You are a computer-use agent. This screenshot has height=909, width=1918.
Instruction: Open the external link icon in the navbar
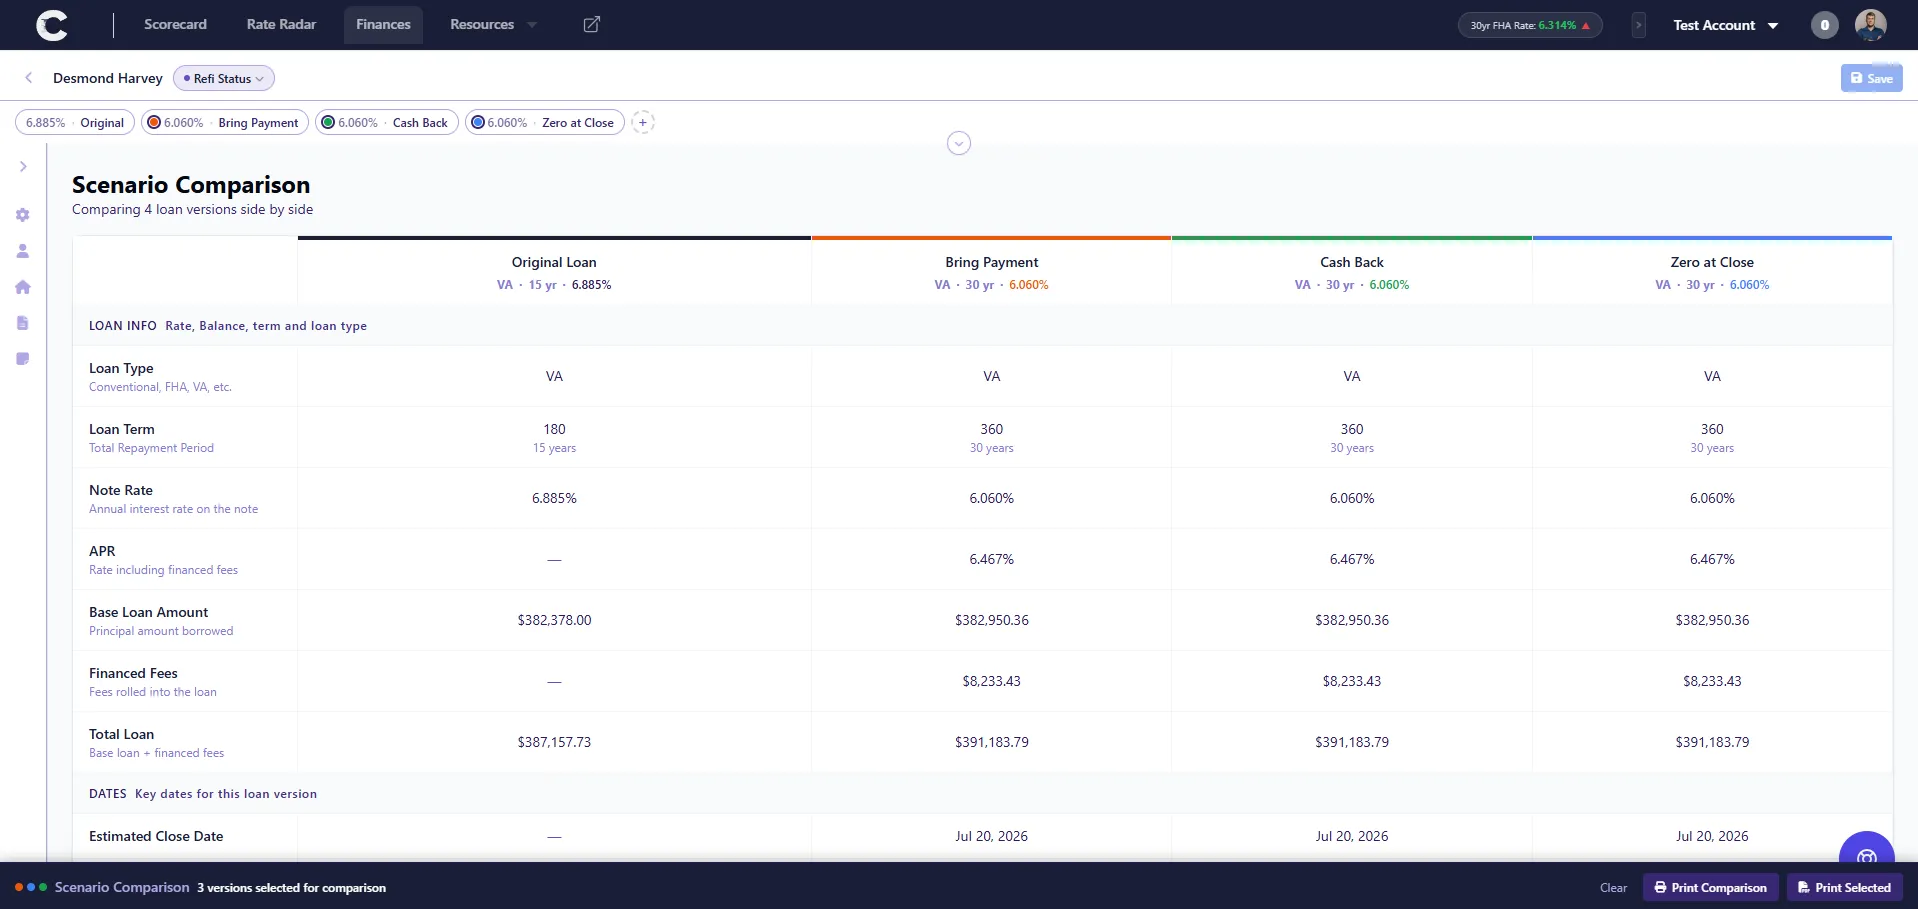592,24
